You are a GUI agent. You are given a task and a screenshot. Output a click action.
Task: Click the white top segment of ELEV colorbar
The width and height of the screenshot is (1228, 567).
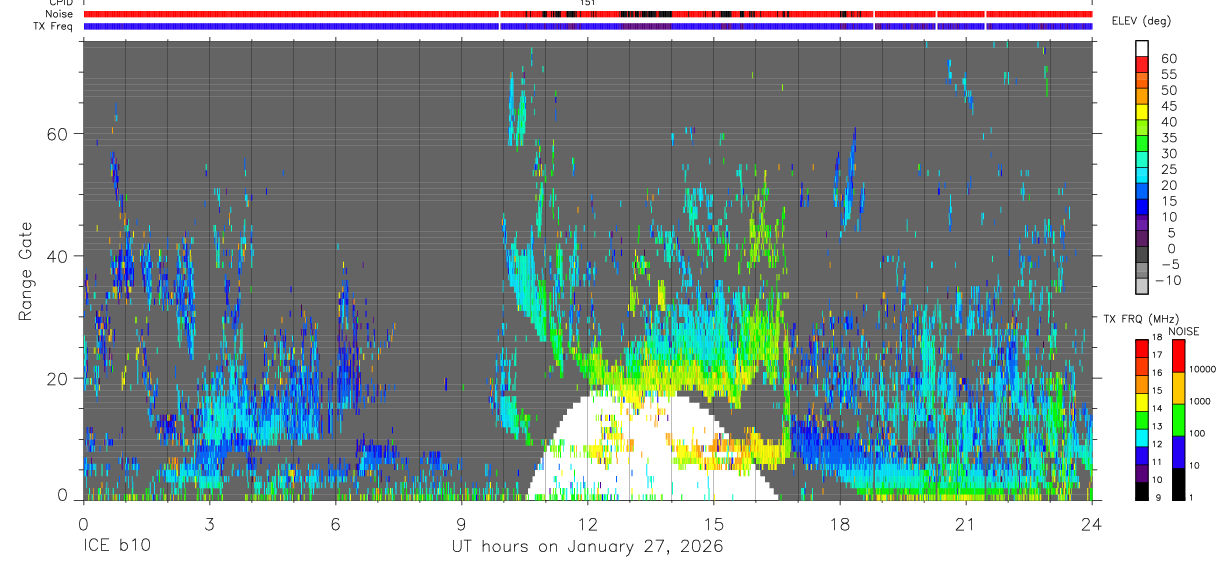click(1142, 48)
